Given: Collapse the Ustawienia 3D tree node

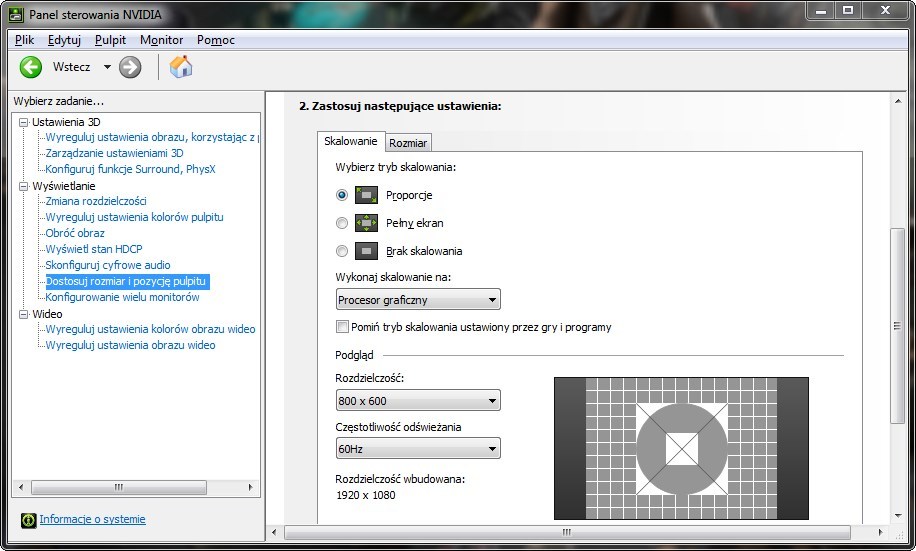Looking at the screenshot, I should [23, 122].
